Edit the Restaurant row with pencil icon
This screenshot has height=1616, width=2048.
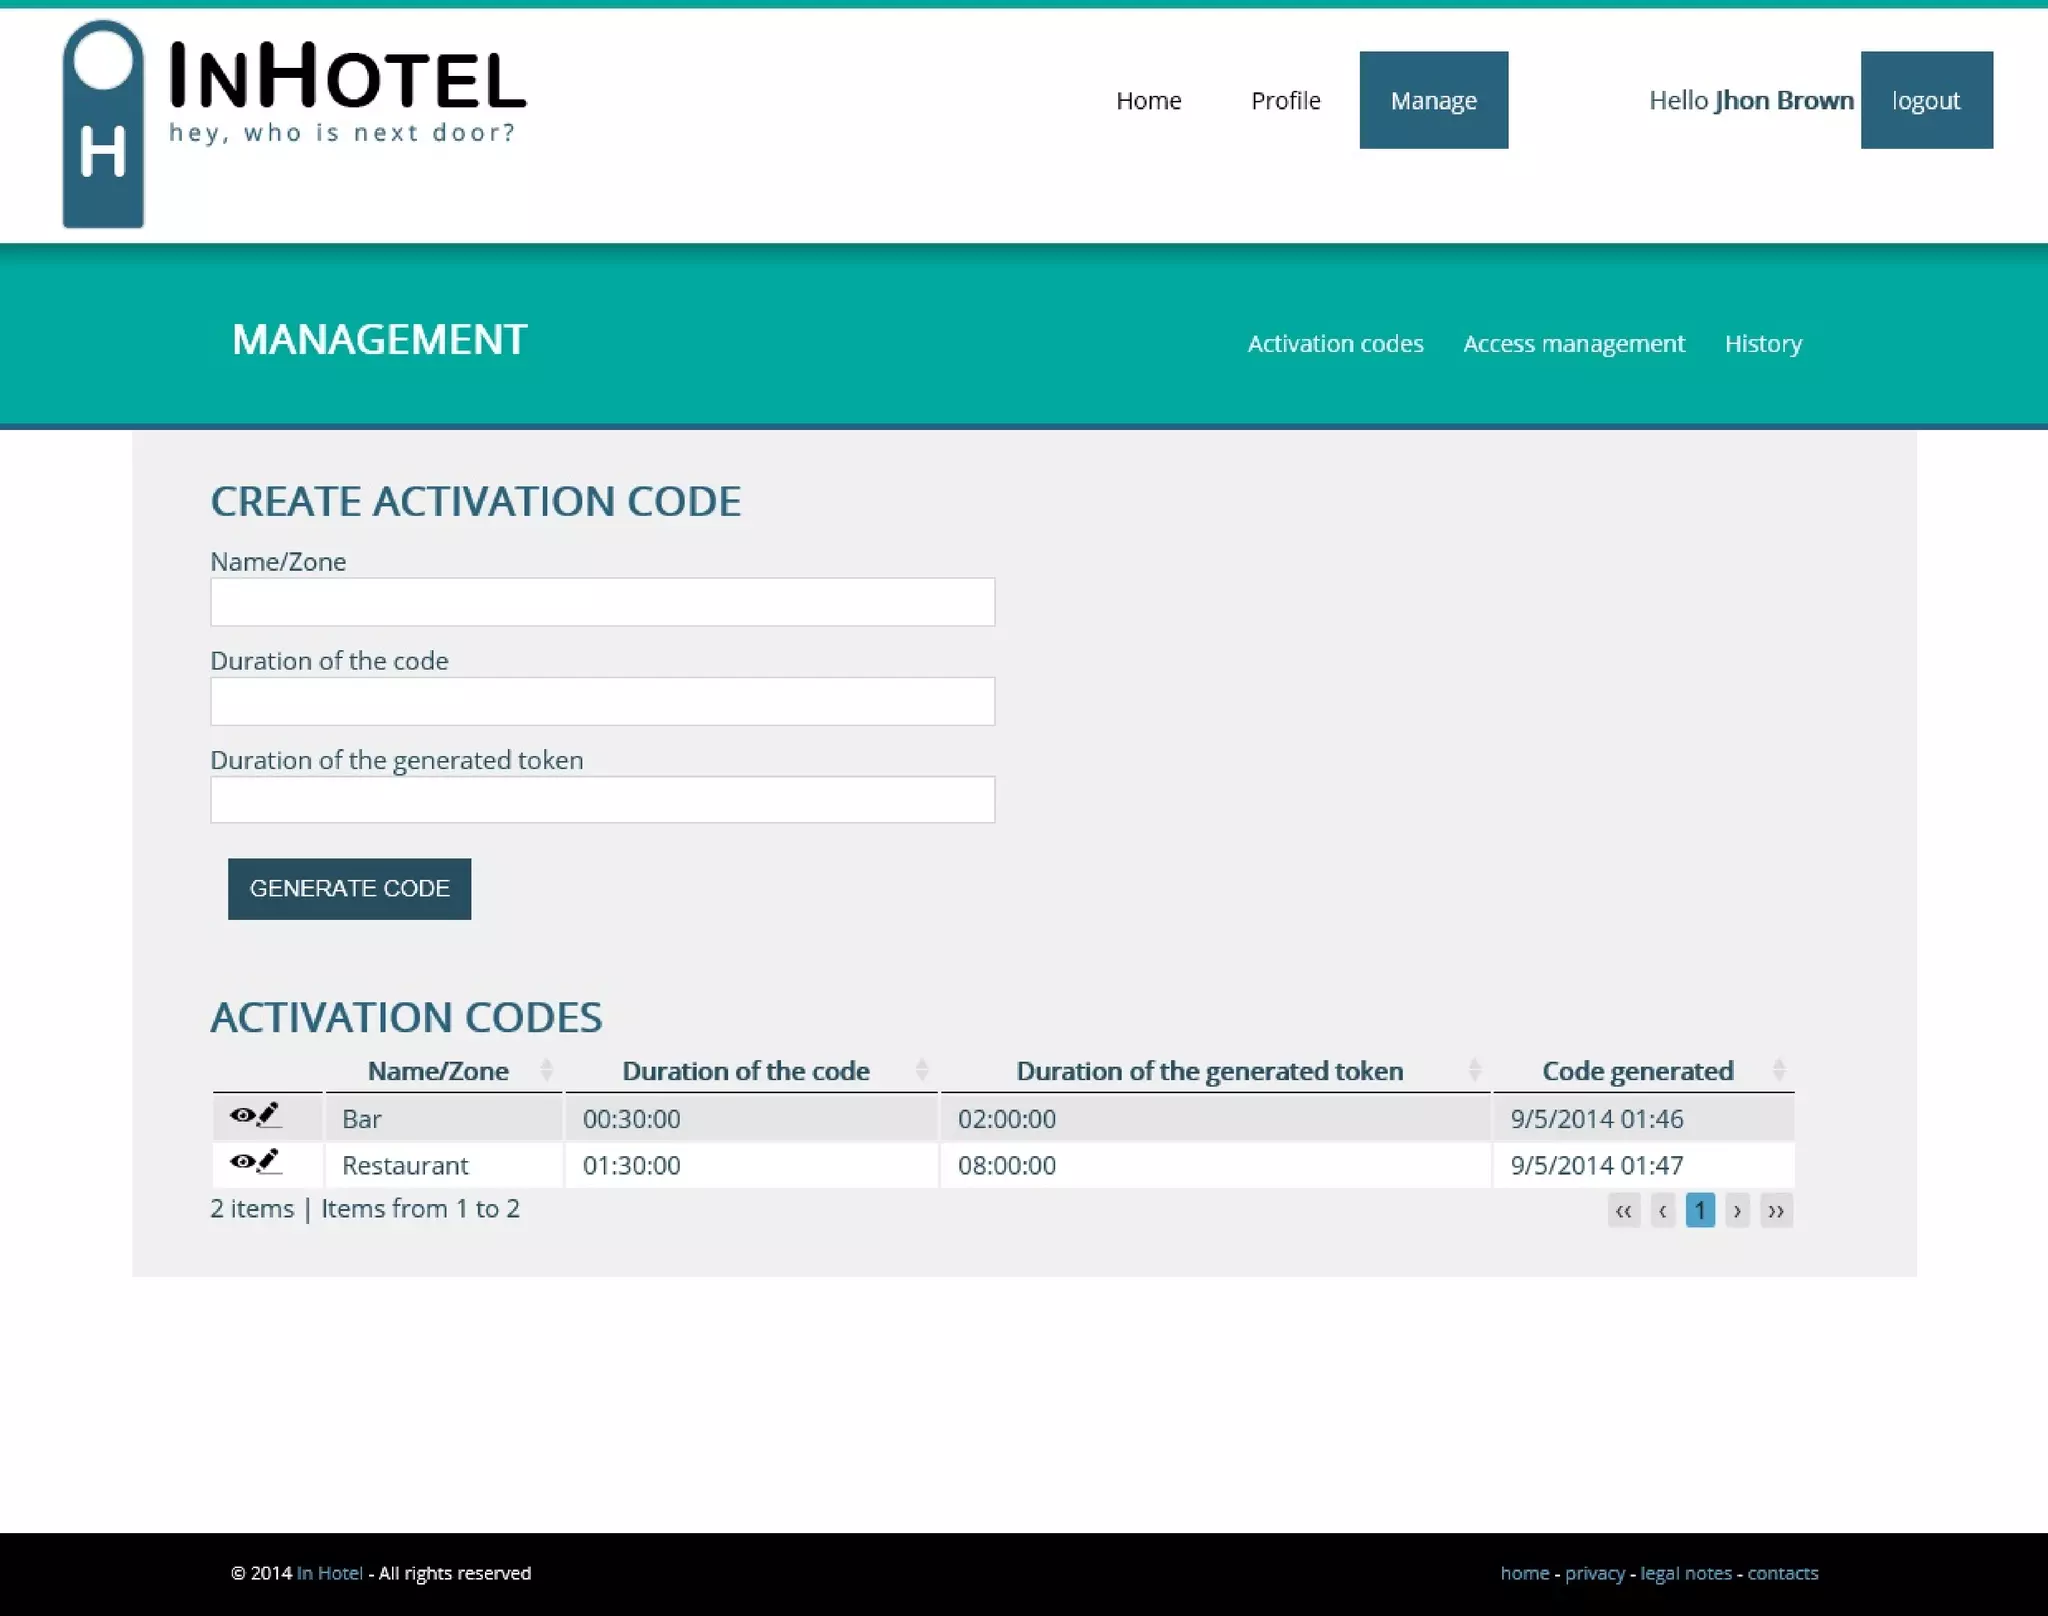[x=268, y=1161]
